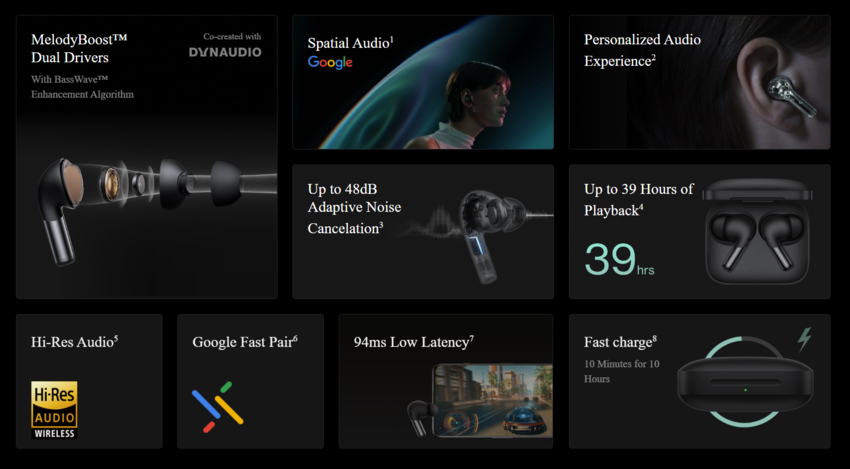
Task: Click the Fast charge heading
Action: click(x=620, y=342)
